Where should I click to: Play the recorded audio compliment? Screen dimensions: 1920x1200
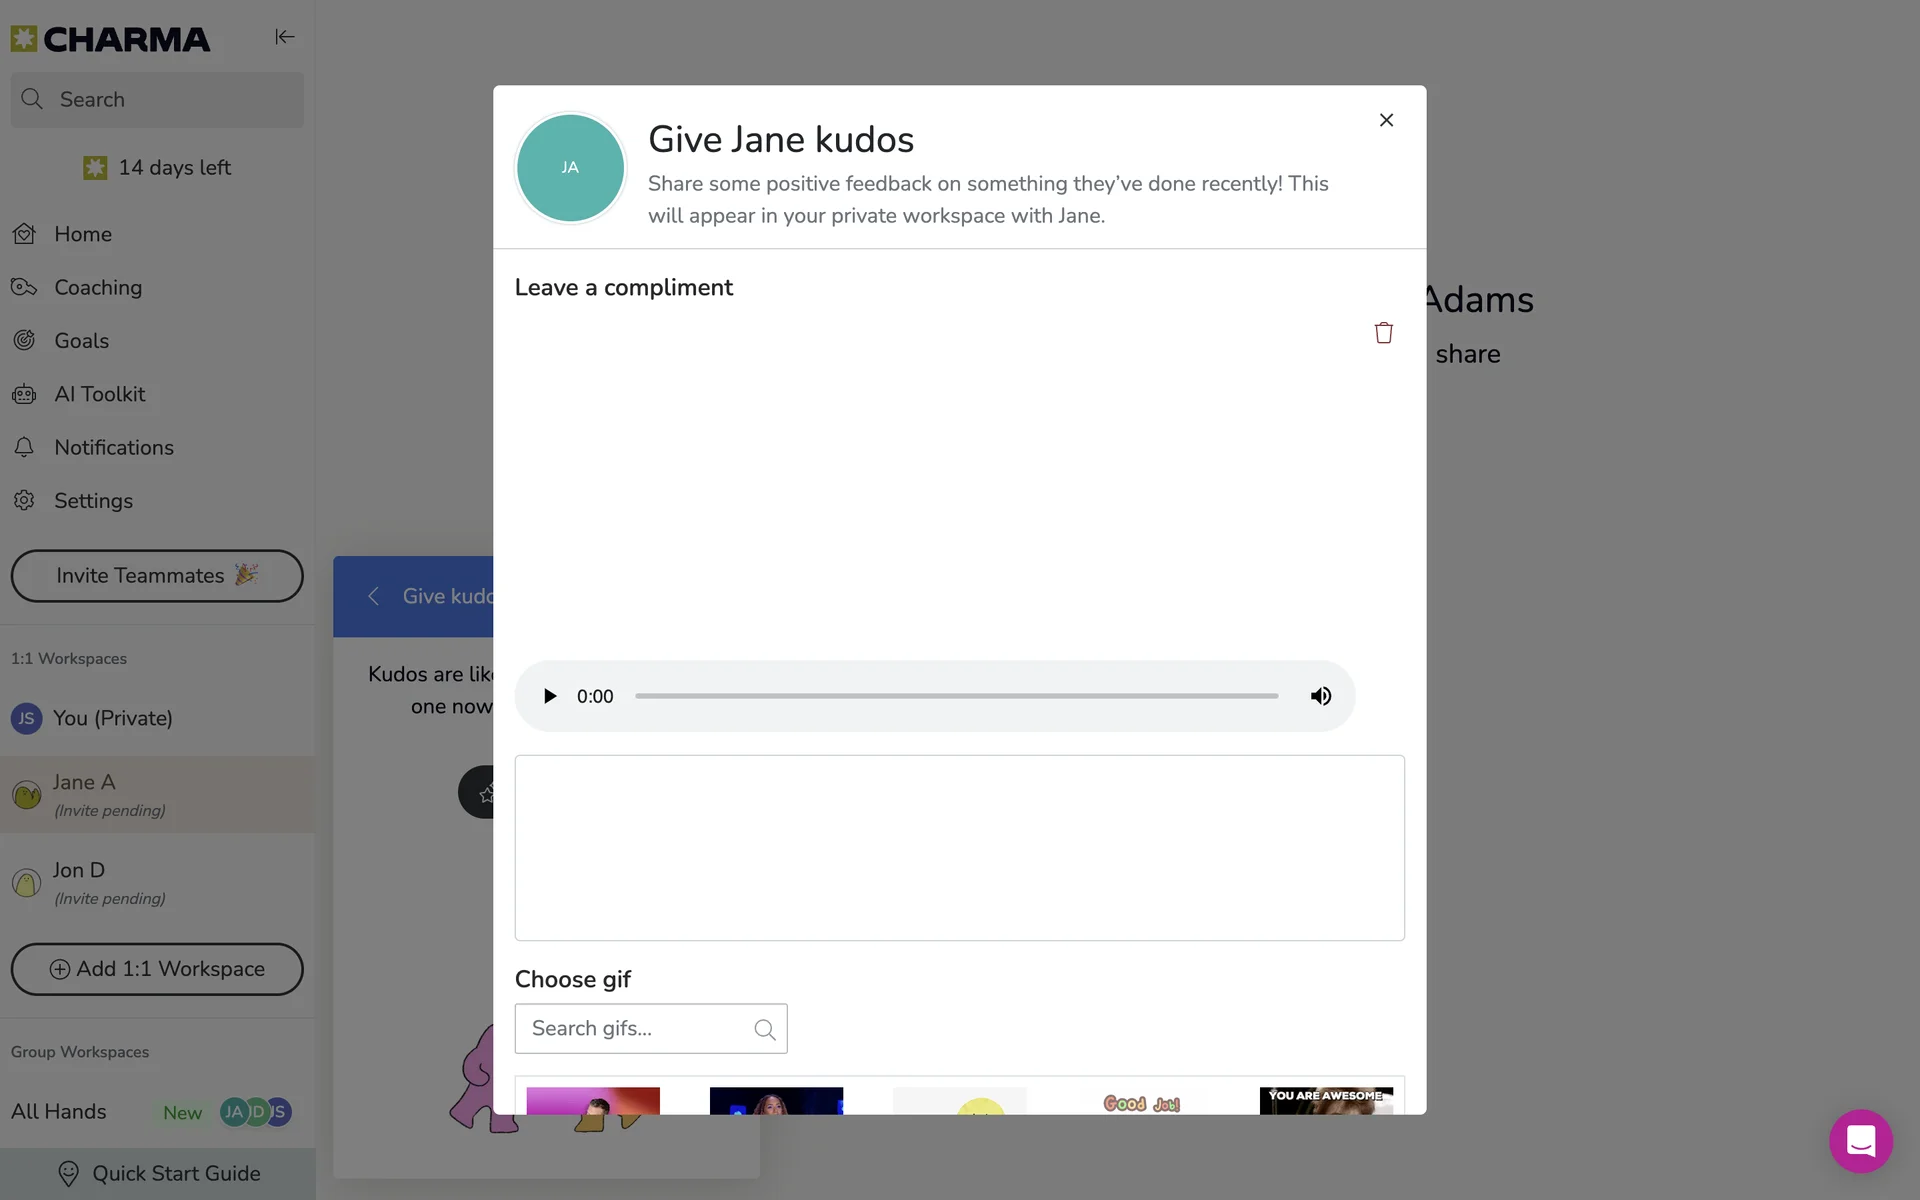coord(549,696)
